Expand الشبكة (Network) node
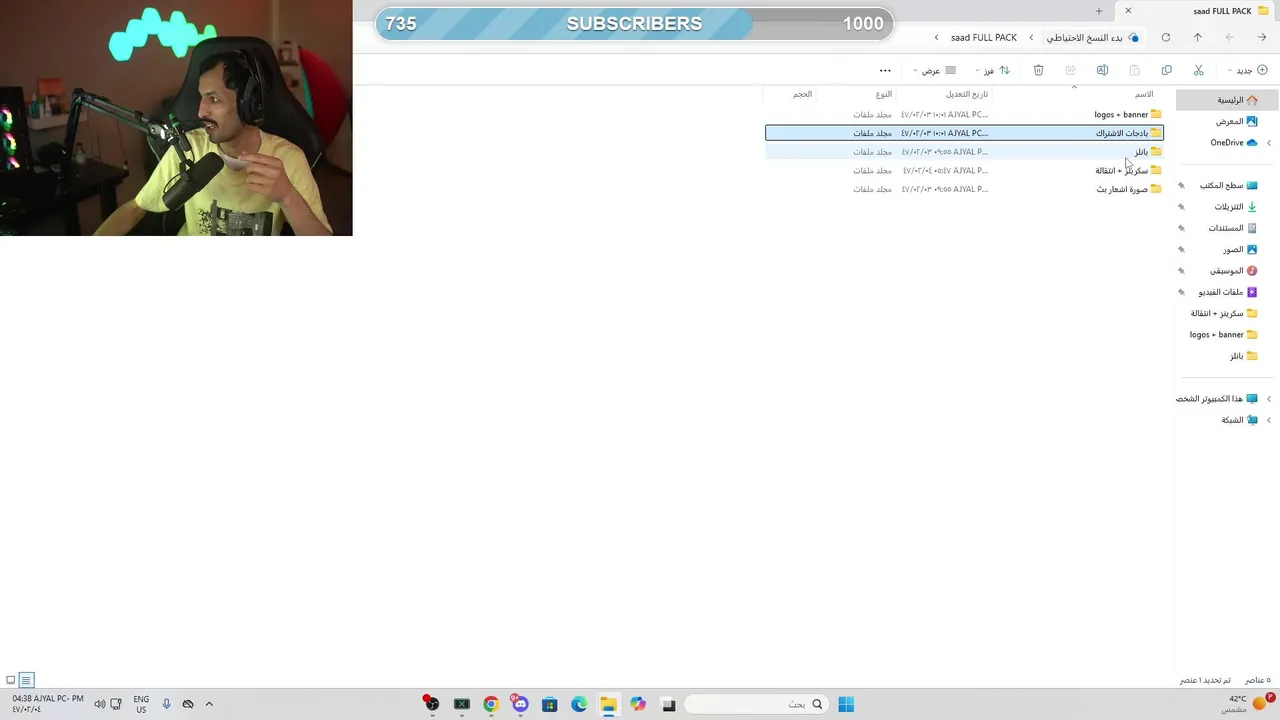Image resolution: width=1280 pixels, height=720 pixels. (x=1269, y=420)
